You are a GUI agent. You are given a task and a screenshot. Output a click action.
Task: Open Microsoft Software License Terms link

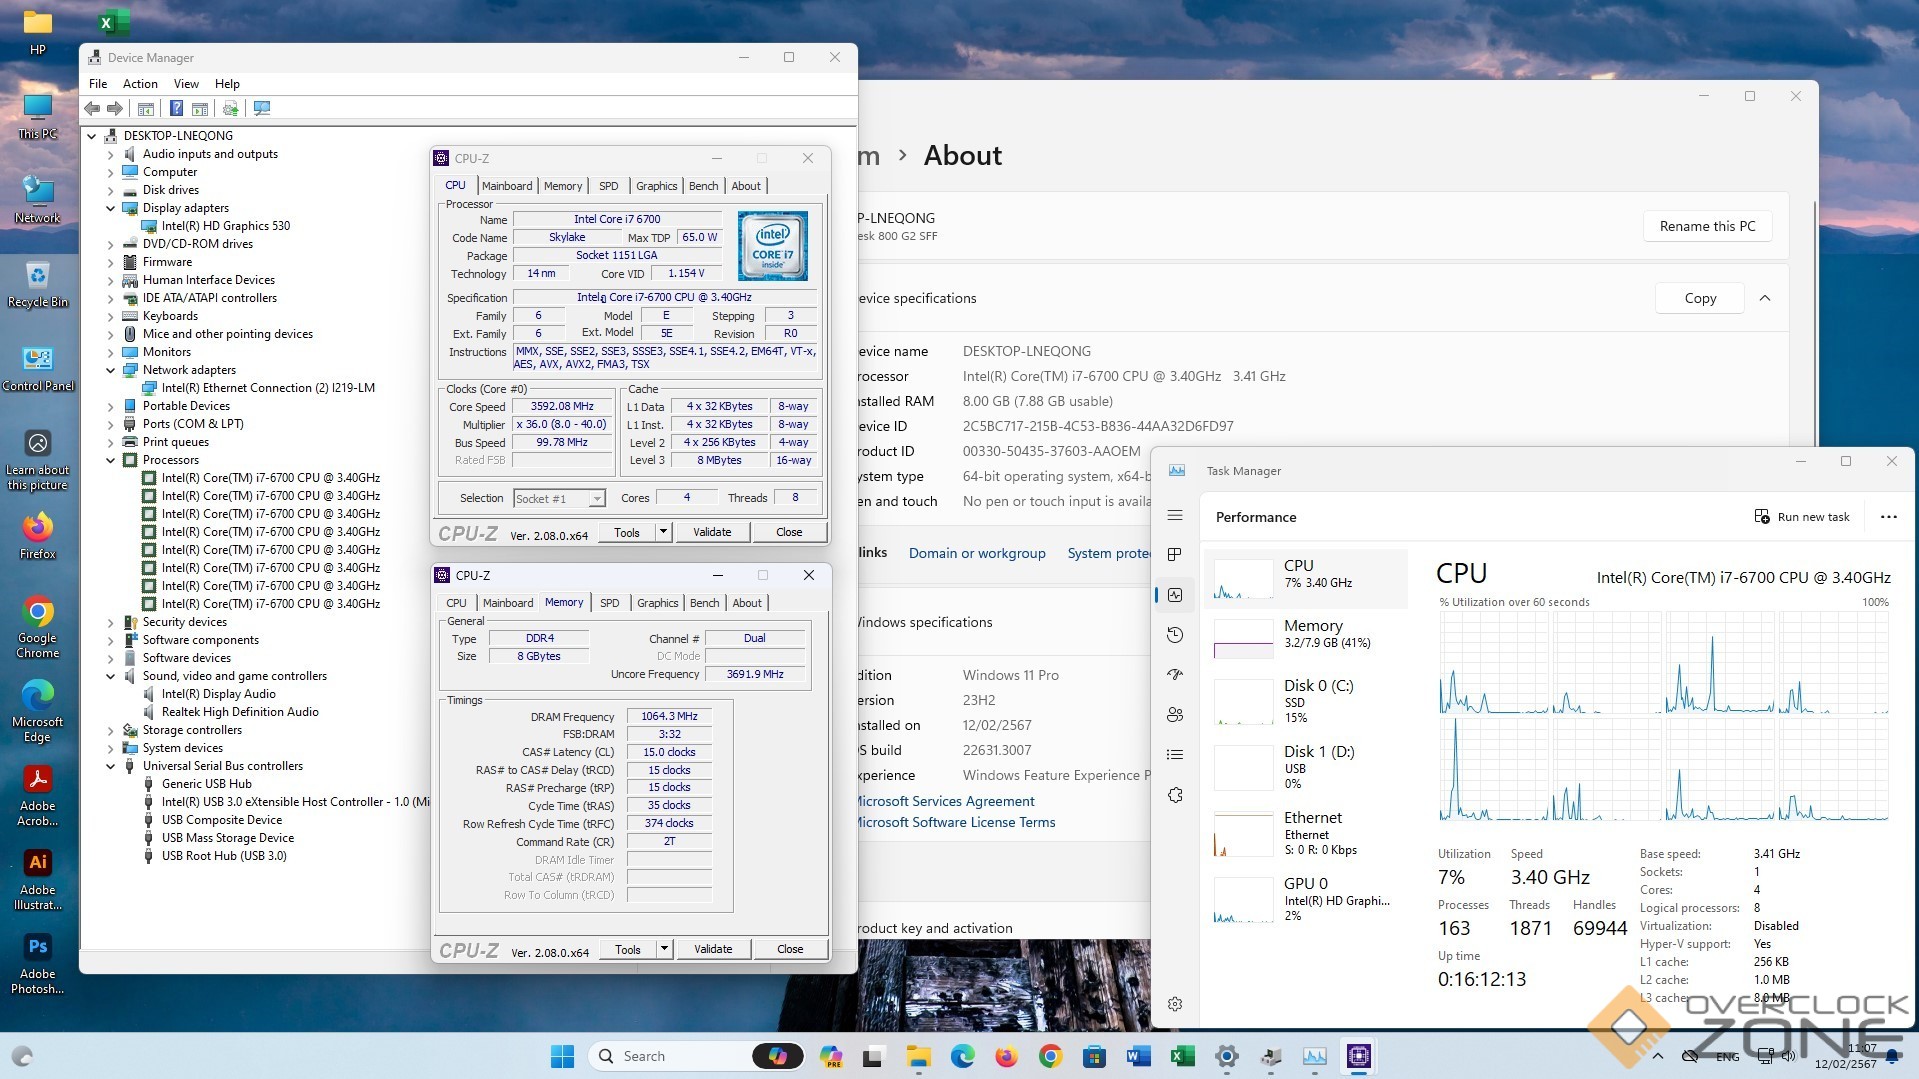pyautogui.click(x=955, y=822)
